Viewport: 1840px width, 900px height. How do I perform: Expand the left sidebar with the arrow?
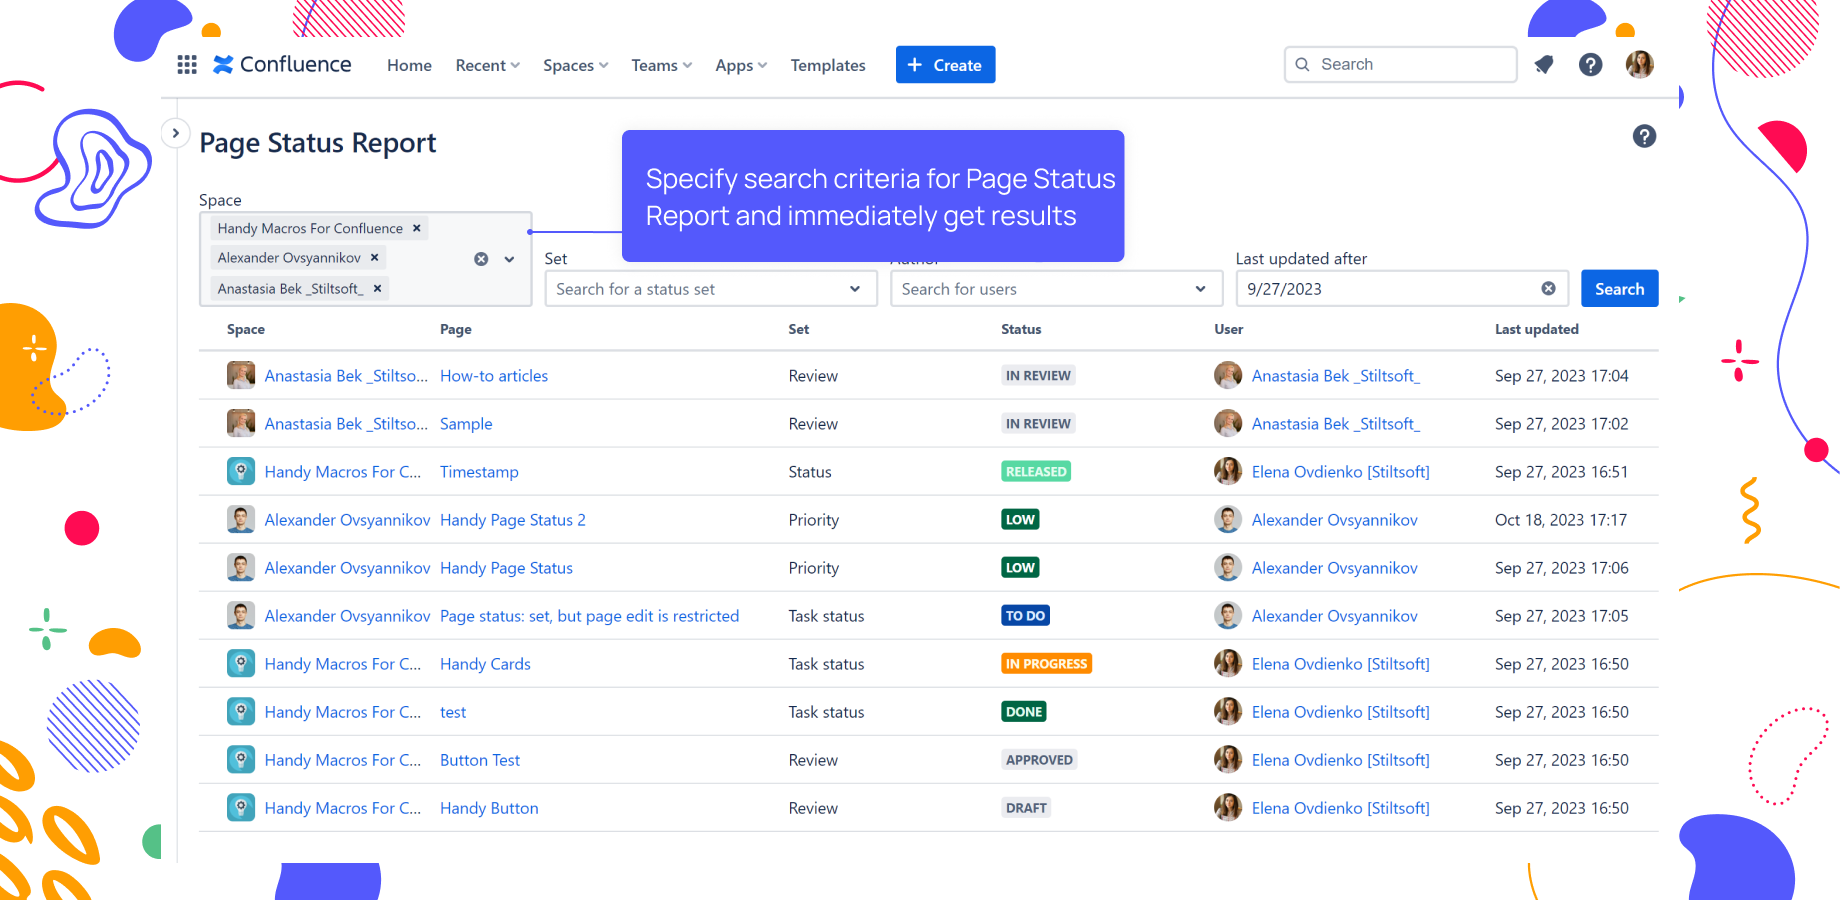click(176, 132)
